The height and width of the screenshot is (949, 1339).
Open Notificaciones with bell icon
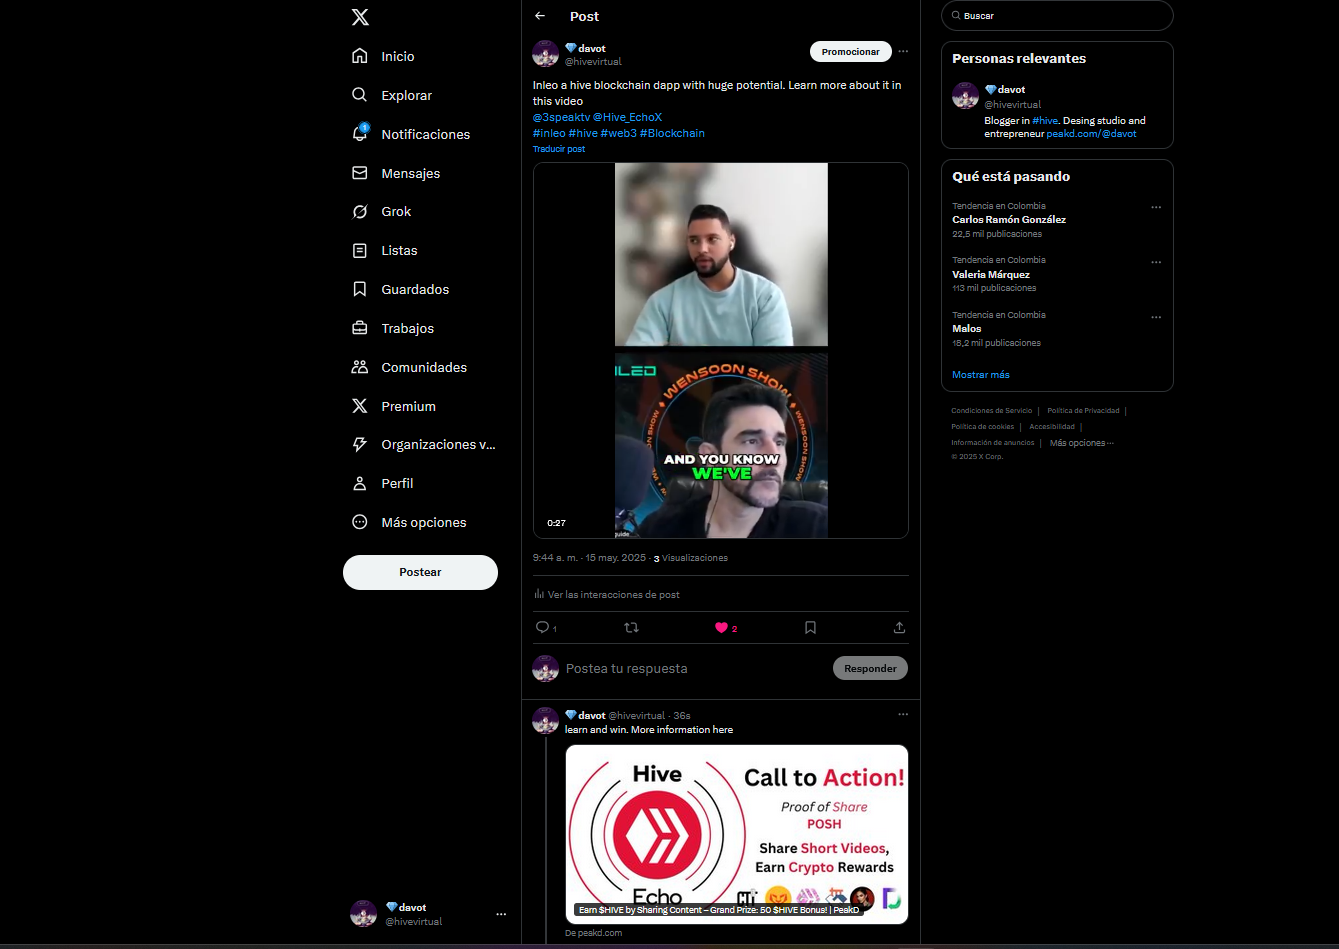[411, 134]
